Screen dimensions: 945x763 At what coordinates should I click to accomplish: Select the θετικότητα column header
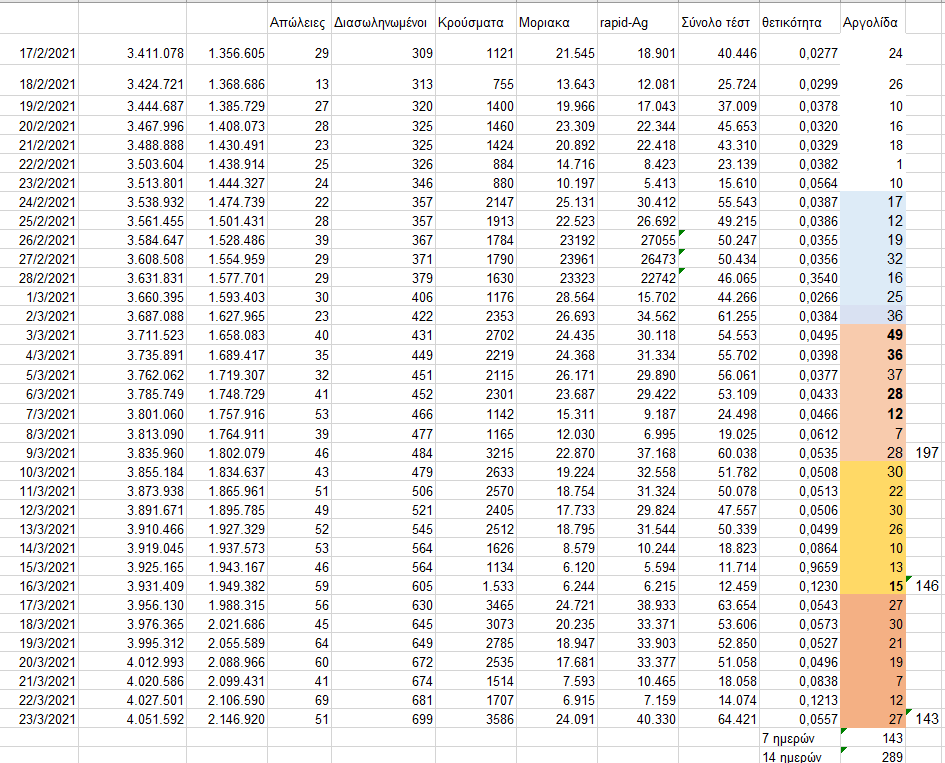pos(798,22)
